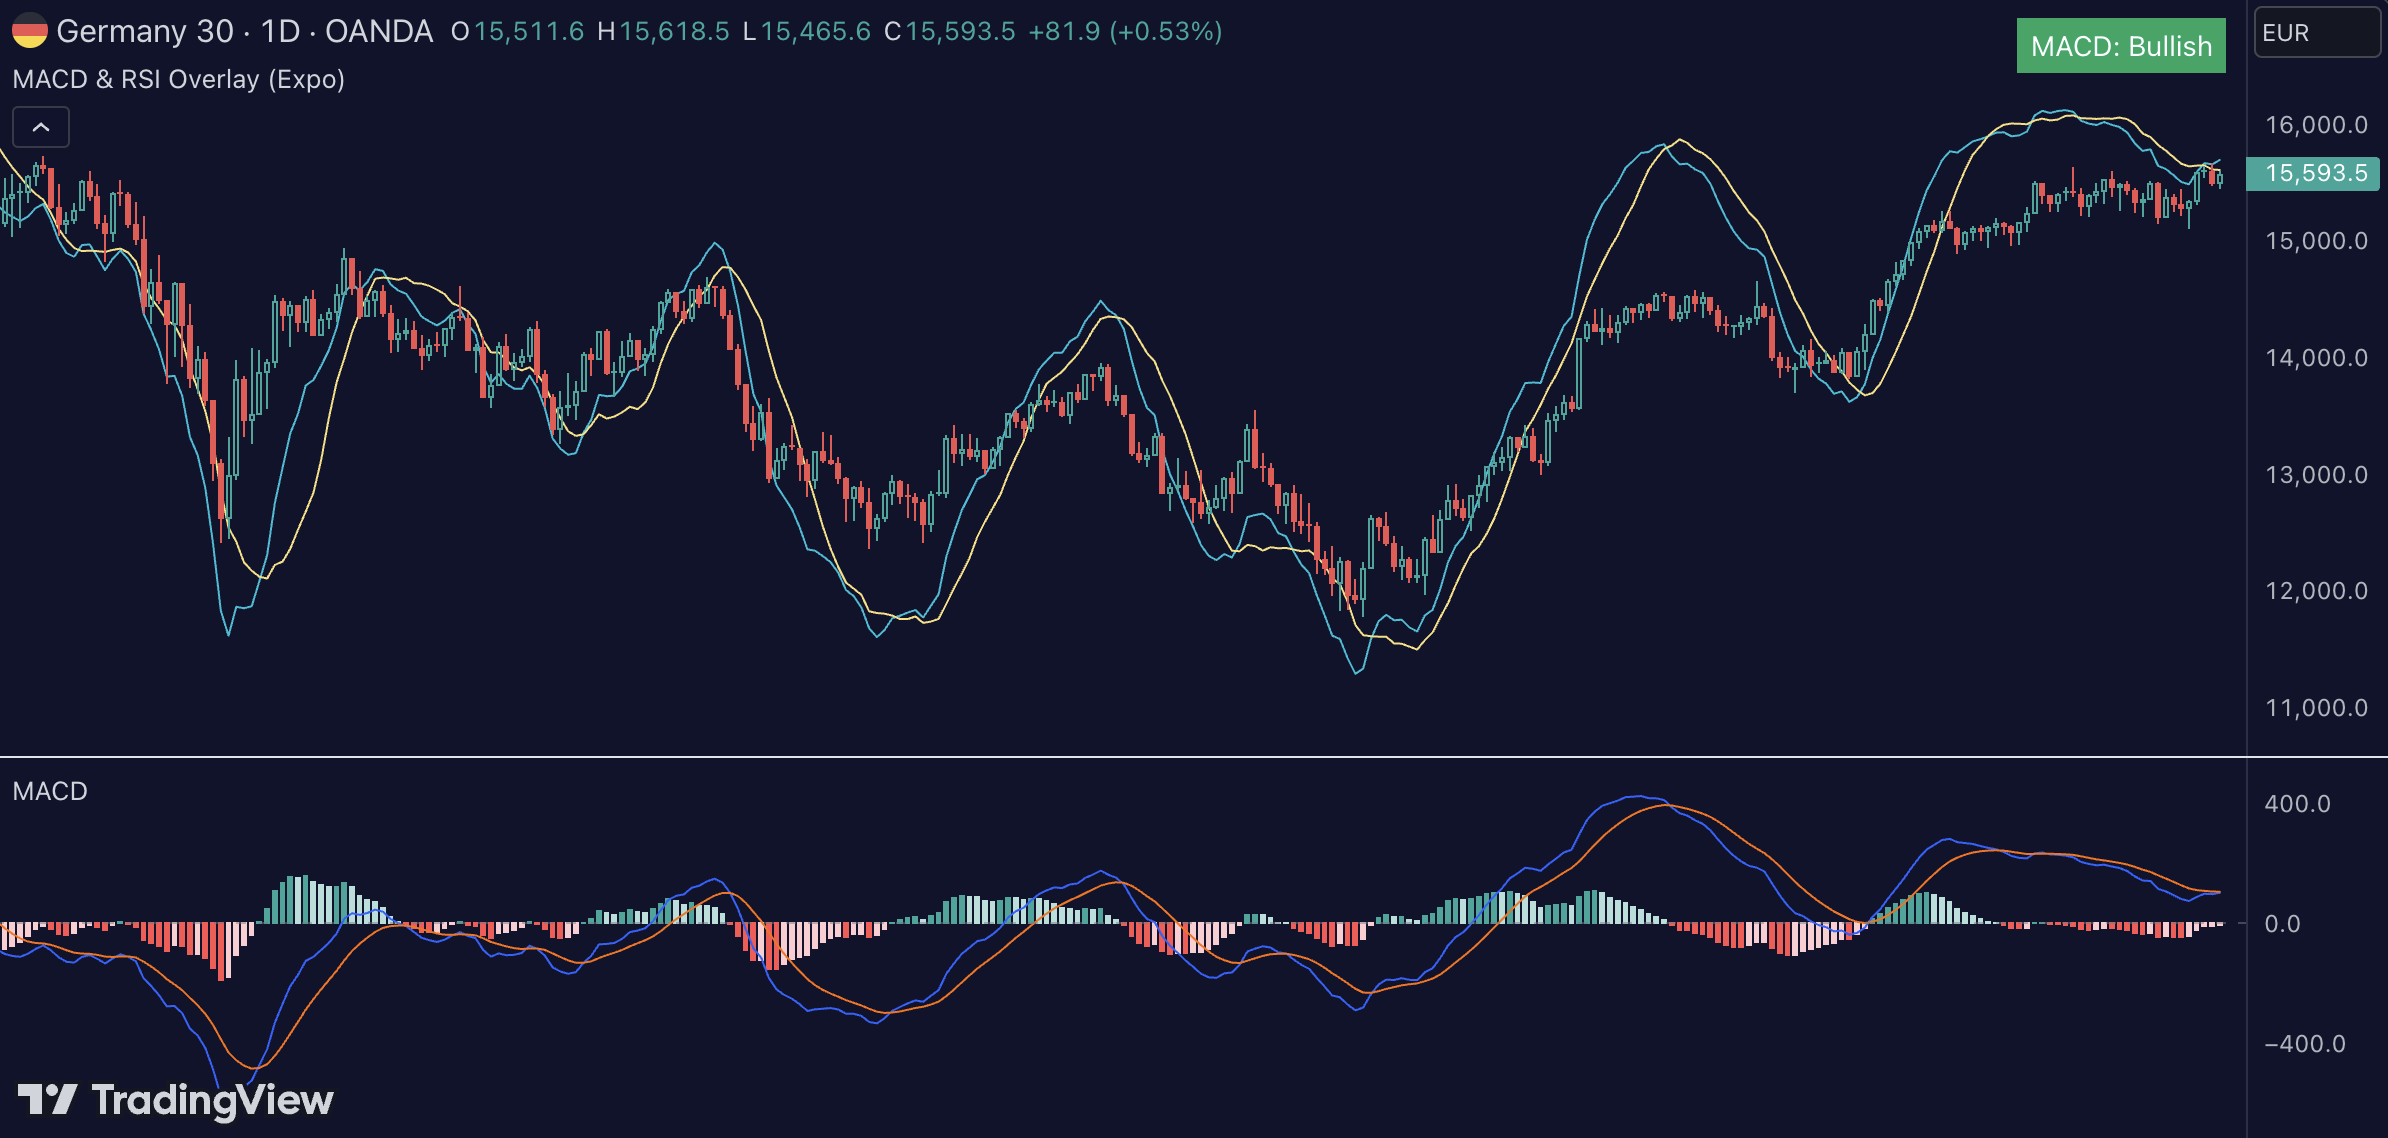Click the 13,000.0 price scale label
Screen dimensions: 2388x1138
click(x=2315, y=475)
